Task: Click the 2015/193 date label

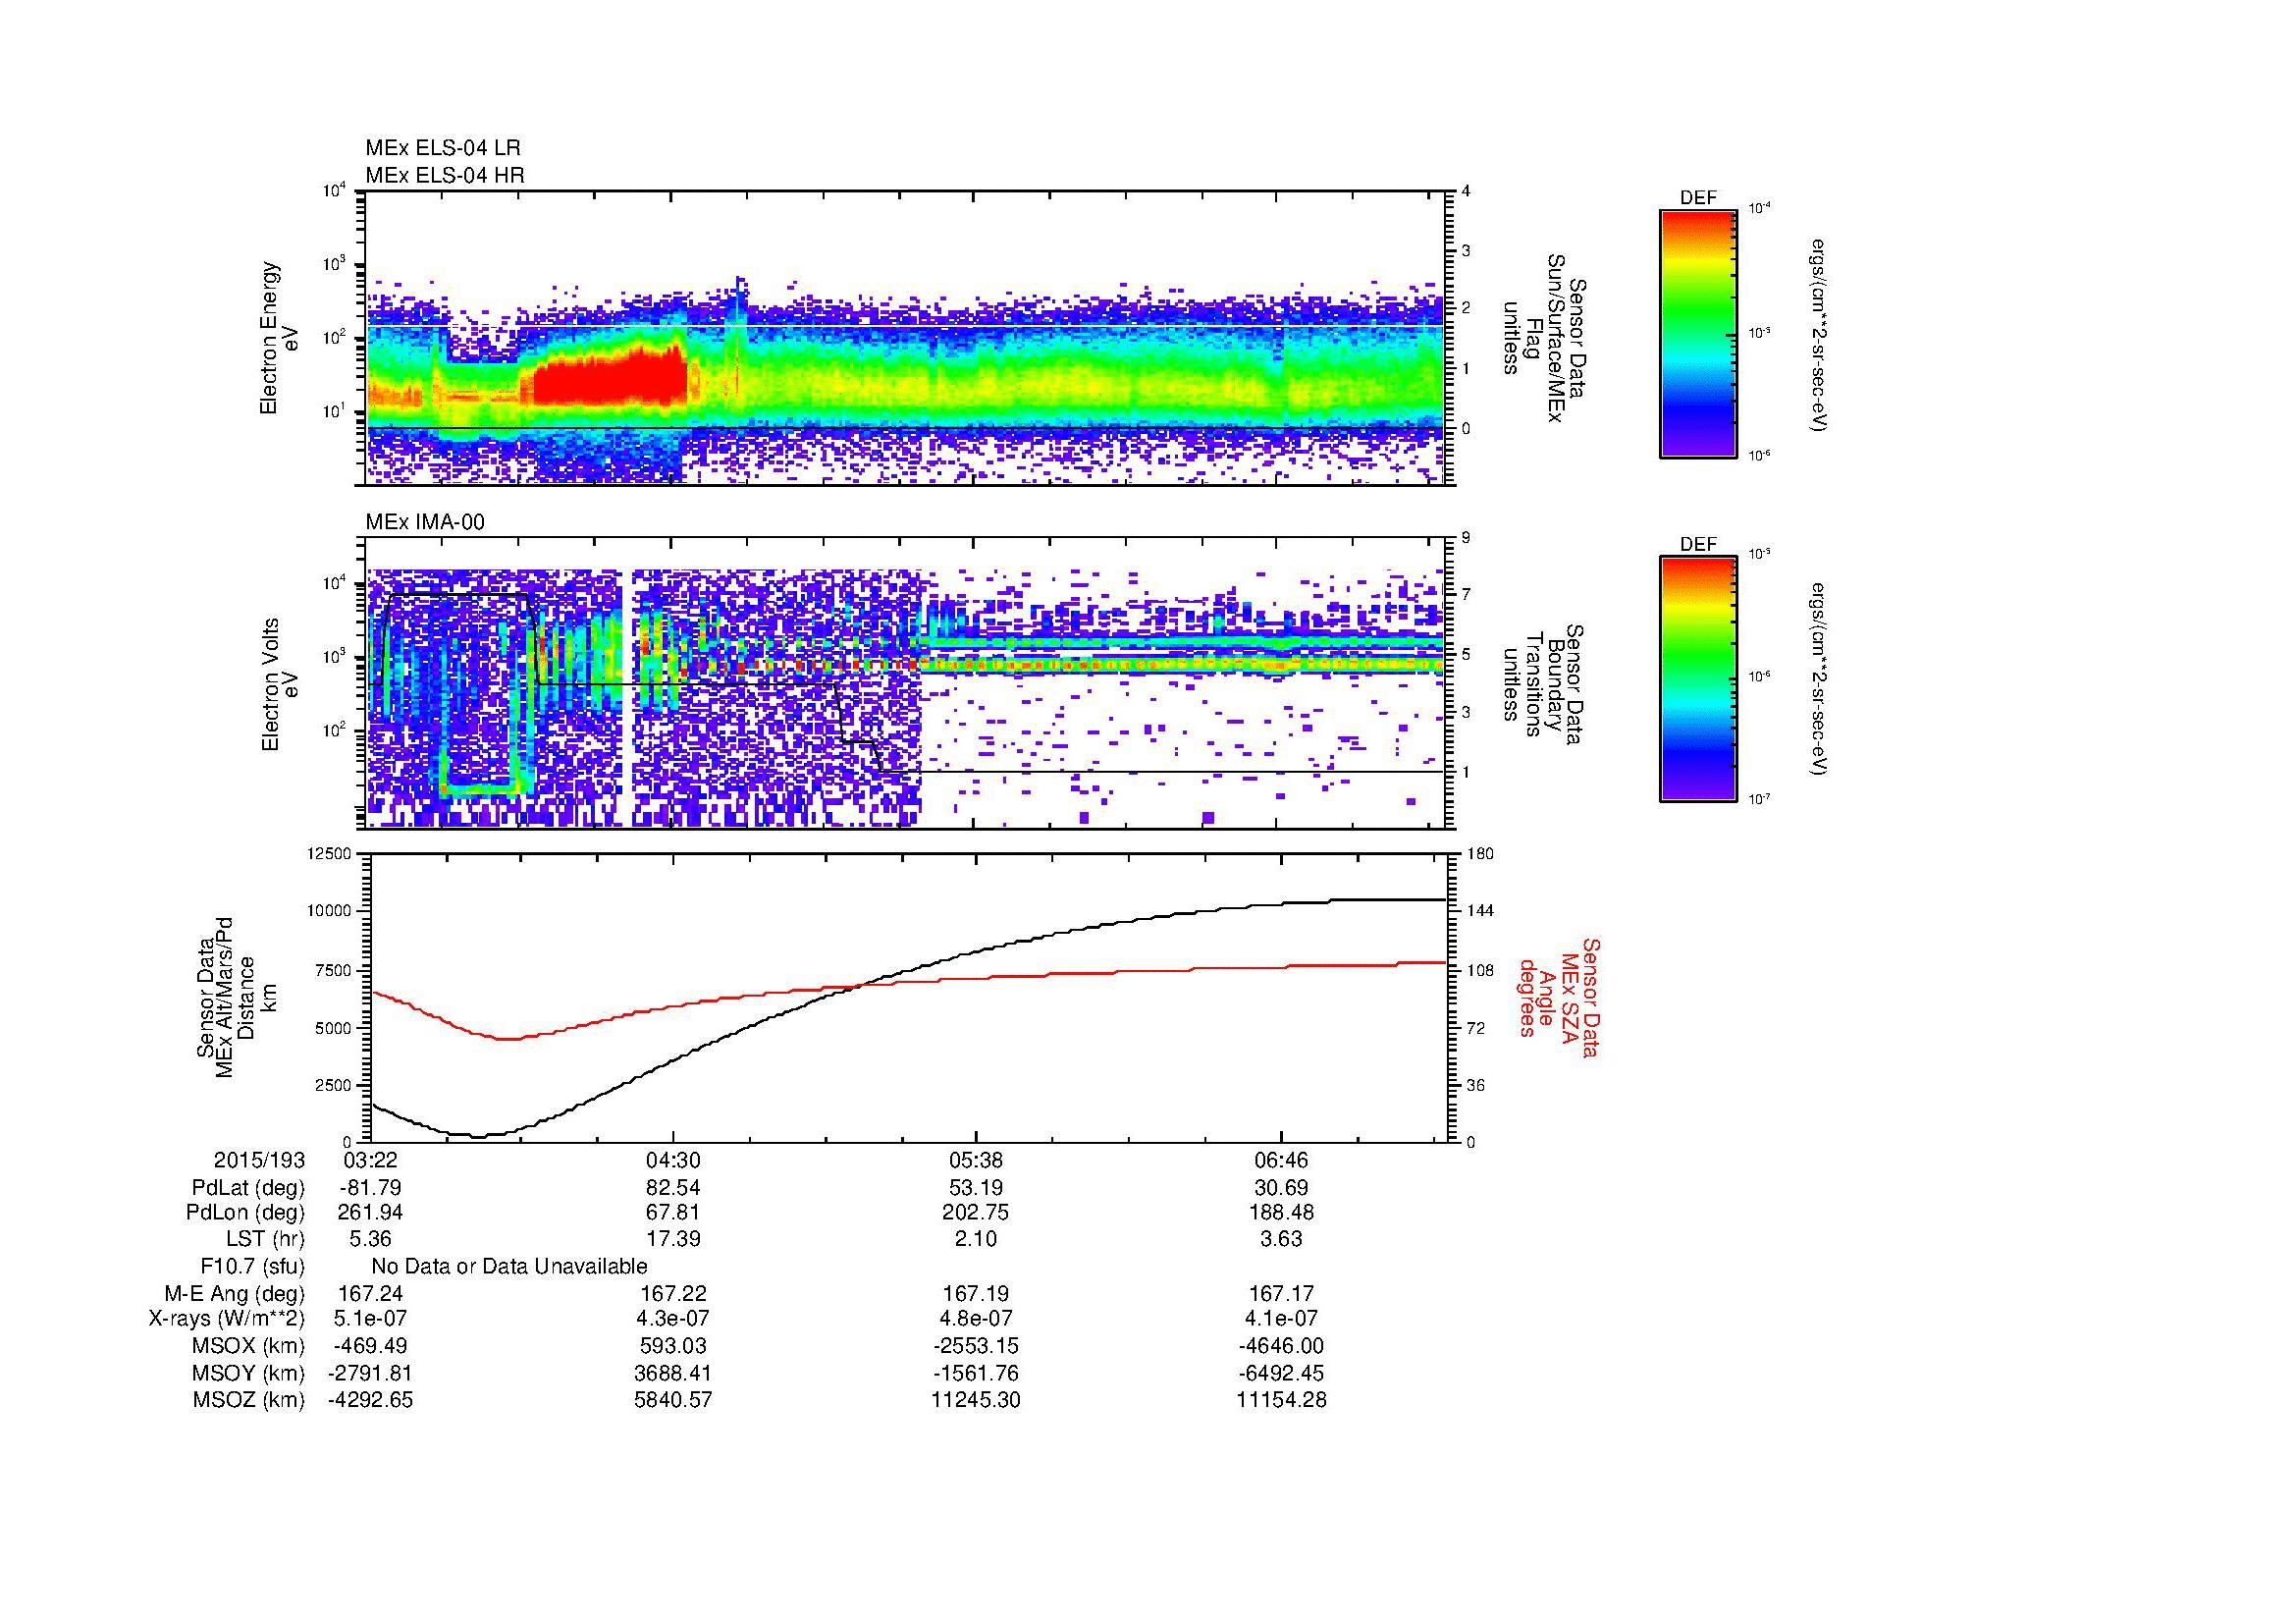Action: [x=259, y=1161]
